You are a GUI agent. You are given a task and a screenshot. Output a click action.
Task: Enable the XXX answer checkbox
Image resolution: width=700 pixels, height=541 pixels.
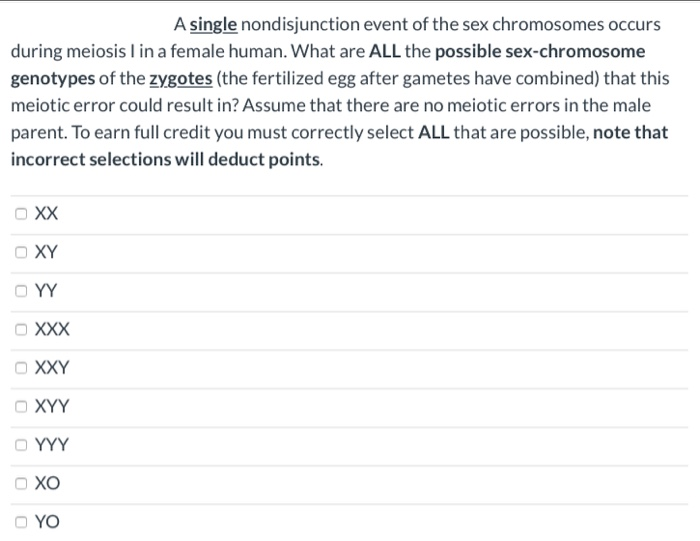point(21,329)
